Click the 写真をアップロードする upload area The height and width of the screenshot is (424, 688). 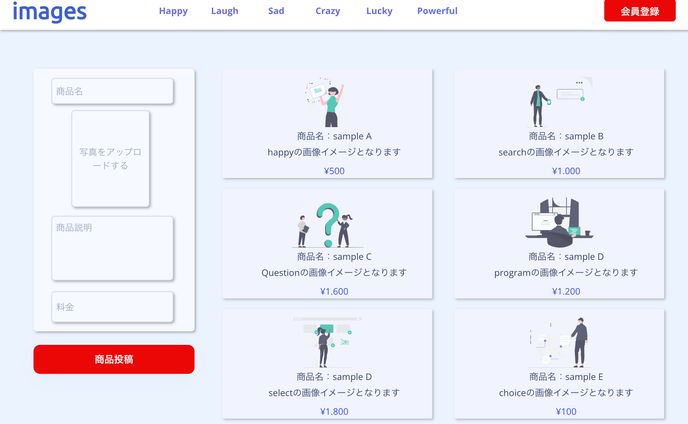pos(111,159)
